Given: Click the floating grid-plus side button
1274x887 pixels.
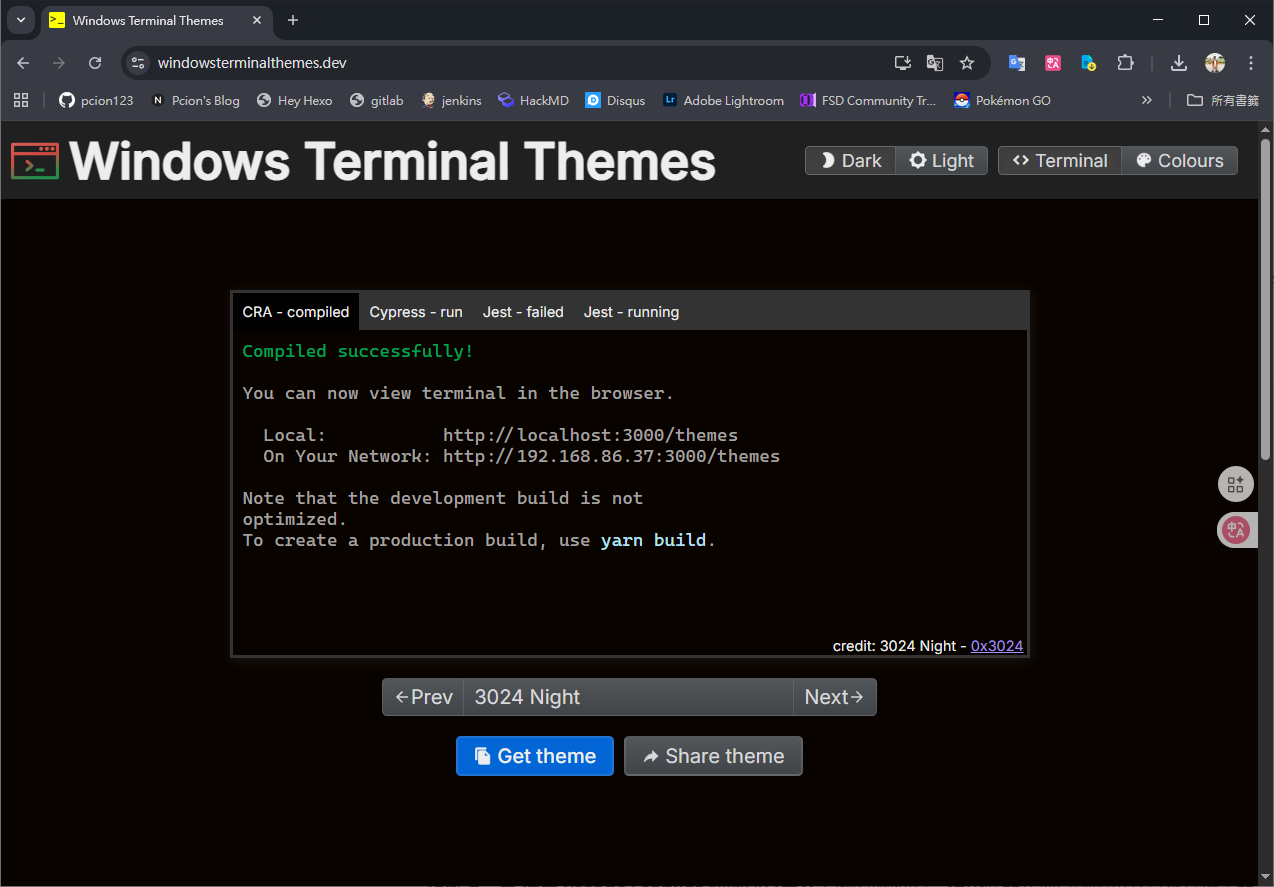Looking at the screenshot, I should 1236,485.
